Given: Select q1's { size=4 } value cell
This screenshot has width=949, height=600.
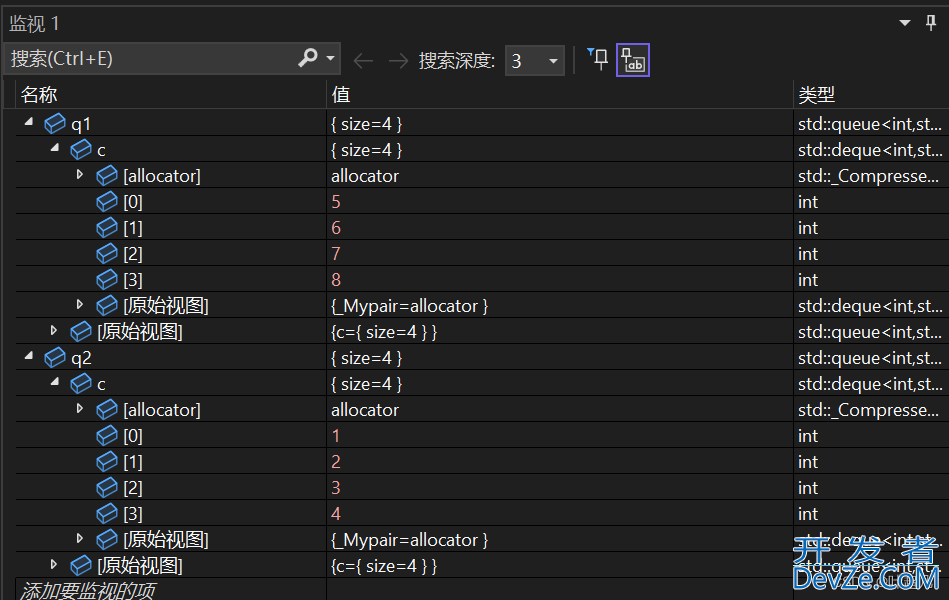Looking at the screenshot, I should 560,124.
